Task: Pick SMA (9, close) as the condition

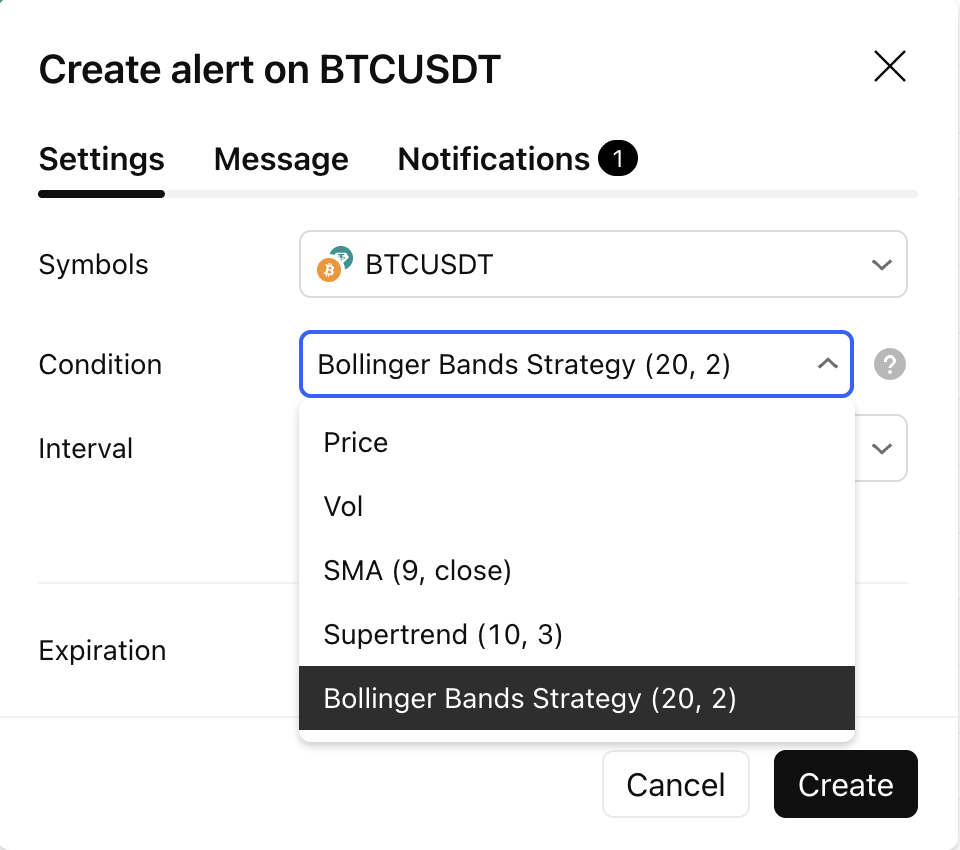Action: 417,570
